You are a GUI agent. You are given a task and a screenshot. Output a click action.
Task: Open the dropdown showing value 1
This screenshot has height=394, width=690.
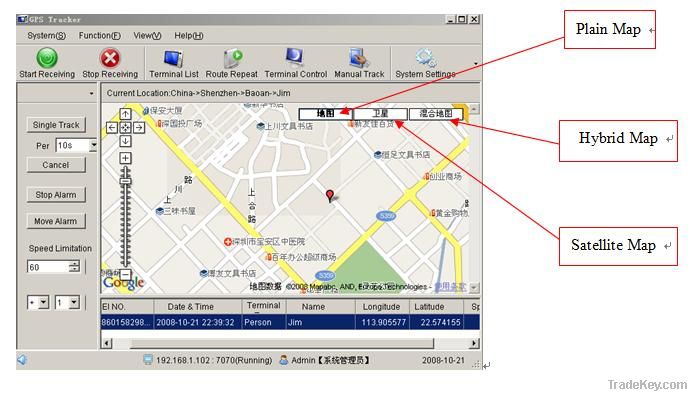pyautogui.click(x=74, y=302)
